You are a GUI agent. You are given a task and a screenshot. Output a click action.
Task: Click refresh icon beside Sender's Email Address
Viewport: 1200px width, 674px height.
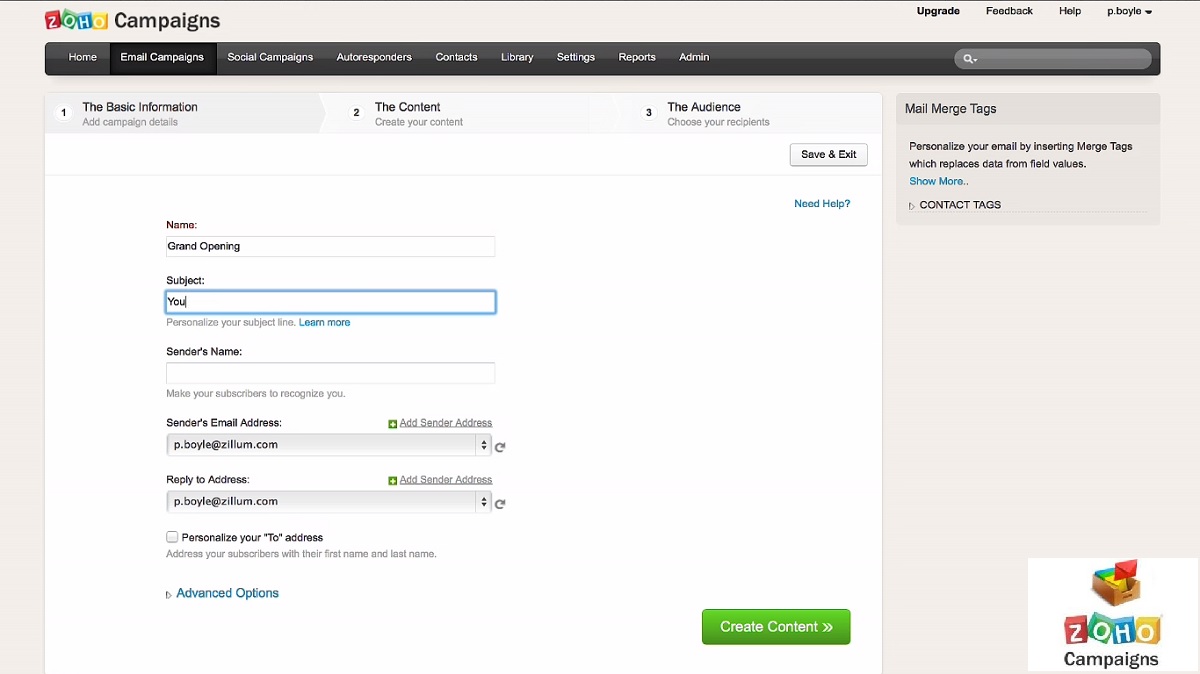(500, 447)
